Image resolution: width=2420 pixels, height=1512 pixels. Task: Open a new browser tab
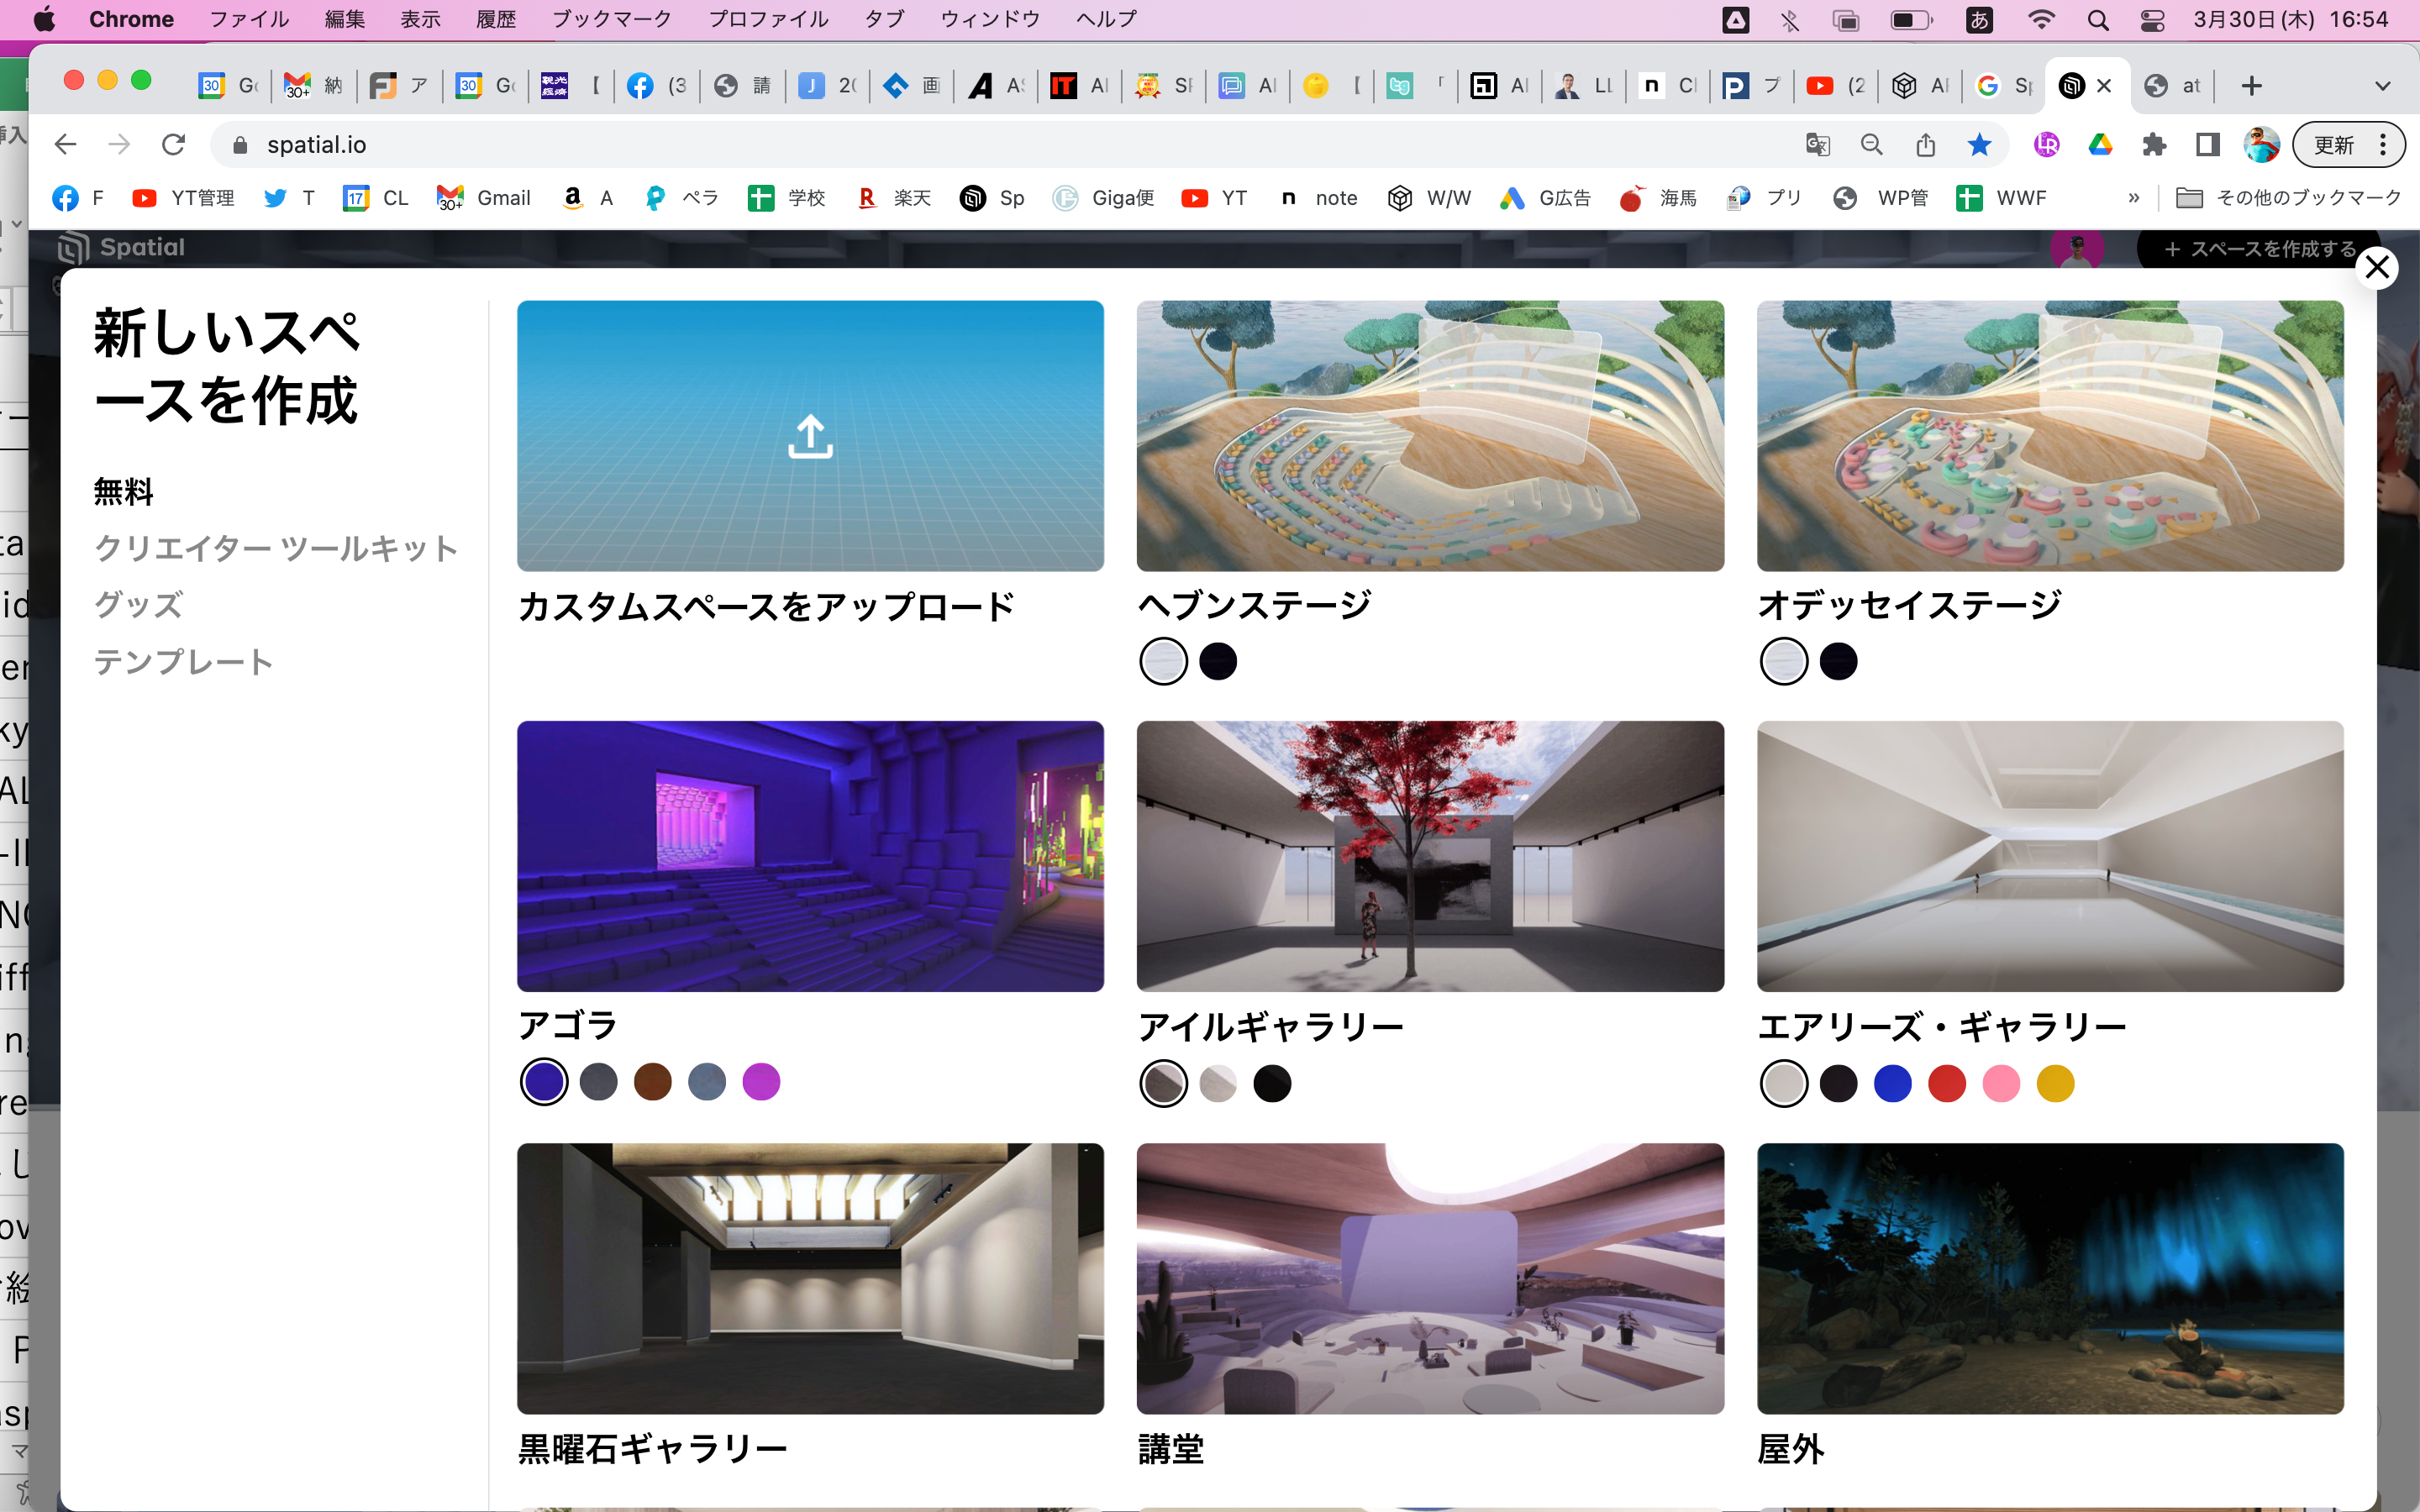(x=2251, y=86)
